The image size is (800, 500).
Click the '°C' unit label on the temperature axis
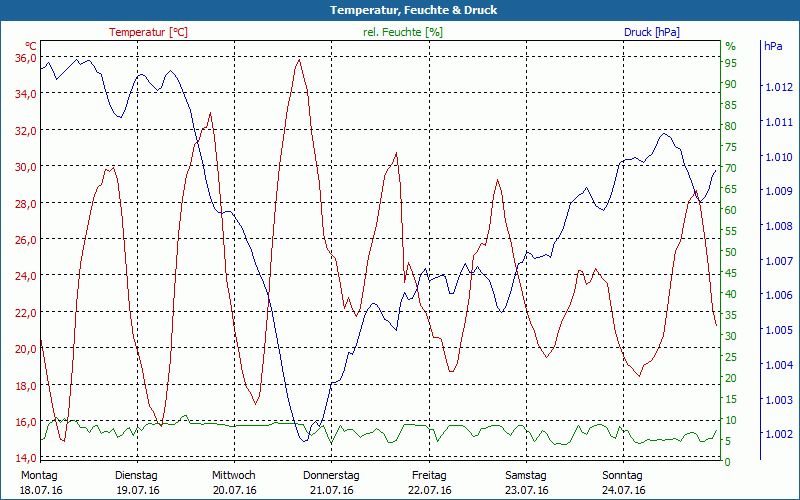[x=31, y=46]
